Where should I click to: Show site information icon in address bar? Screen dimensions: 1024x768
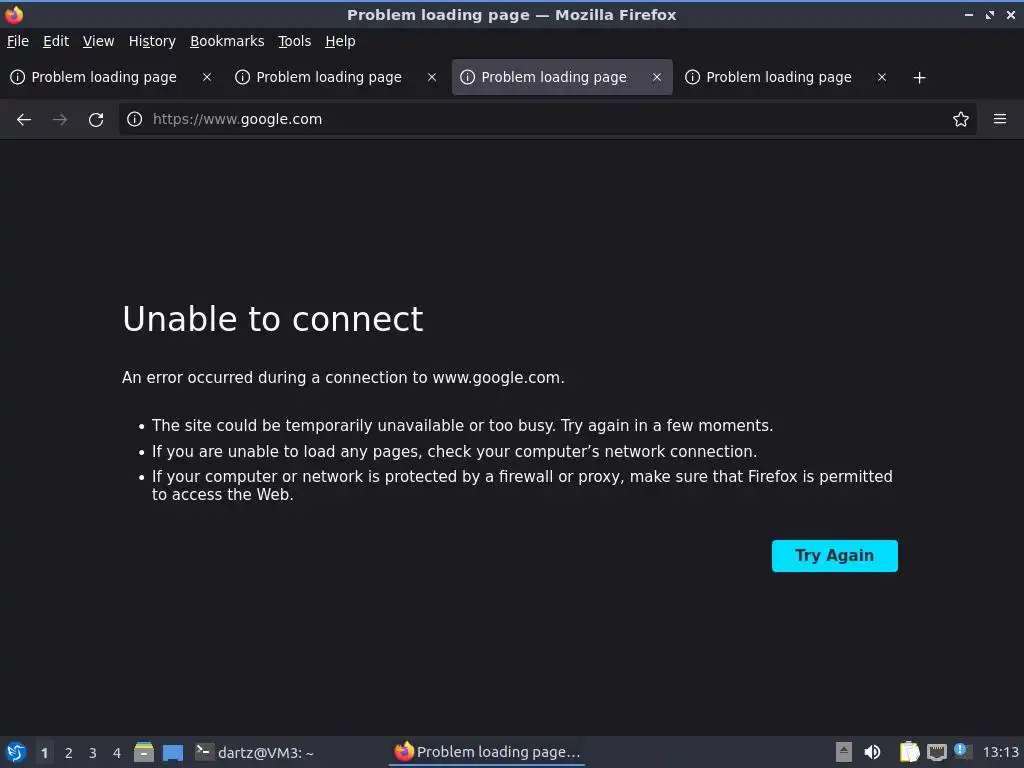click(x=135, y=119)
